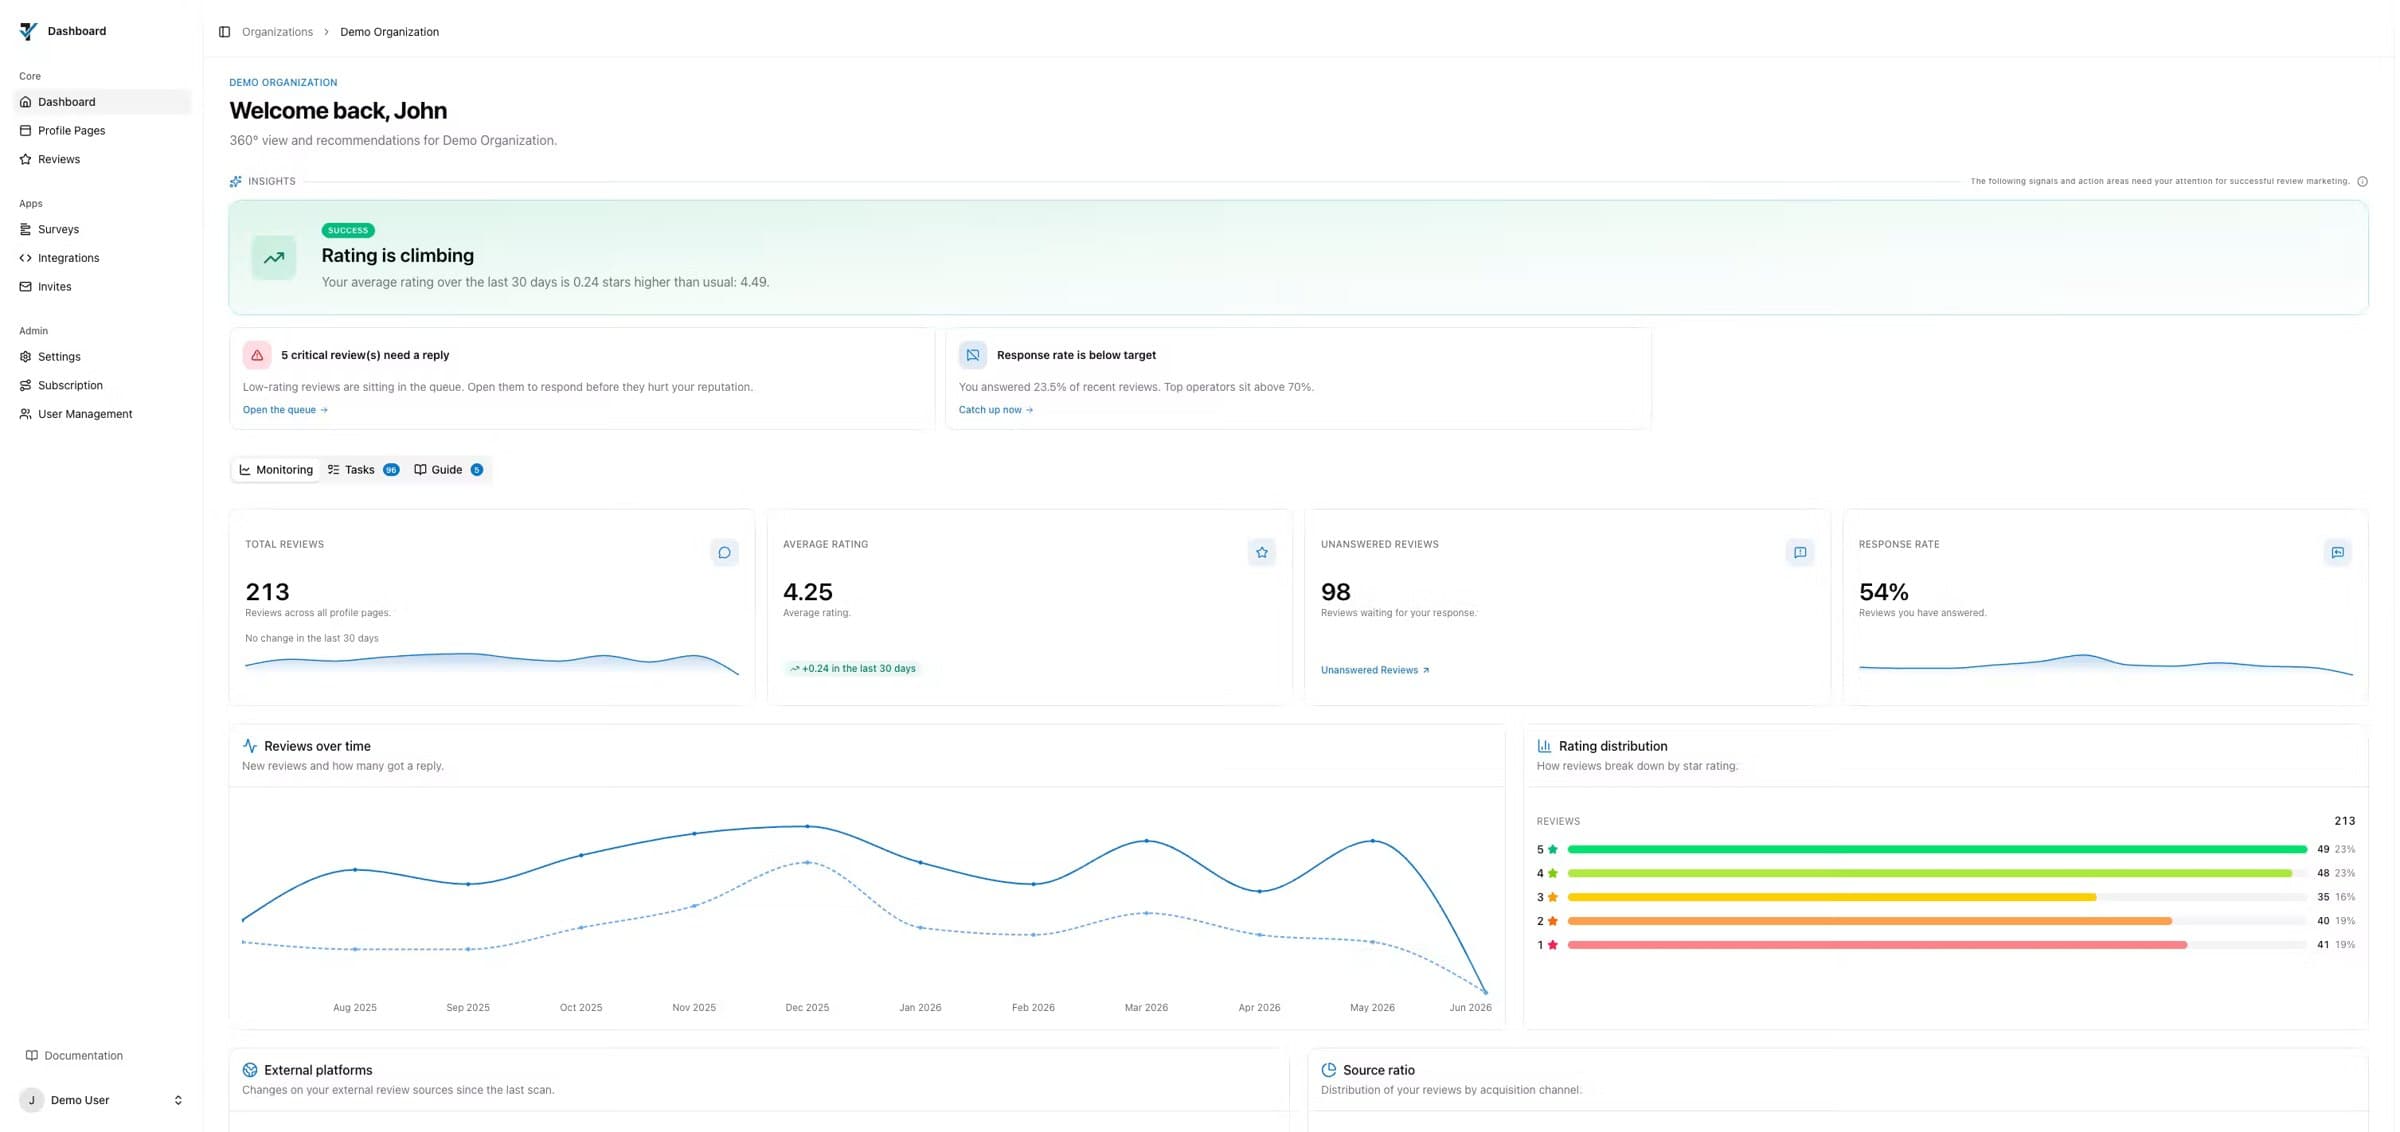This screenshot has width=2400, height=1132.
Task: Click the +0.24 in the last 30 days badge
Action: pyautogui.click(x=853, y=669)
